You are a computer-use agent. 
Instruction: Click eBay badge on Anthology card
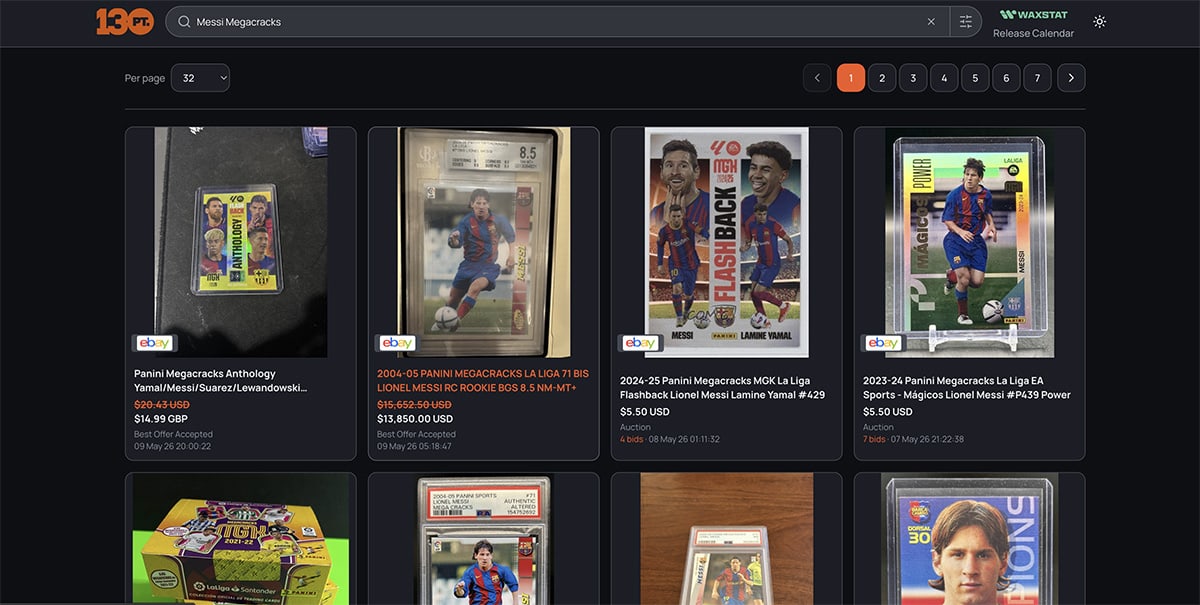click(x=154, y=343)
